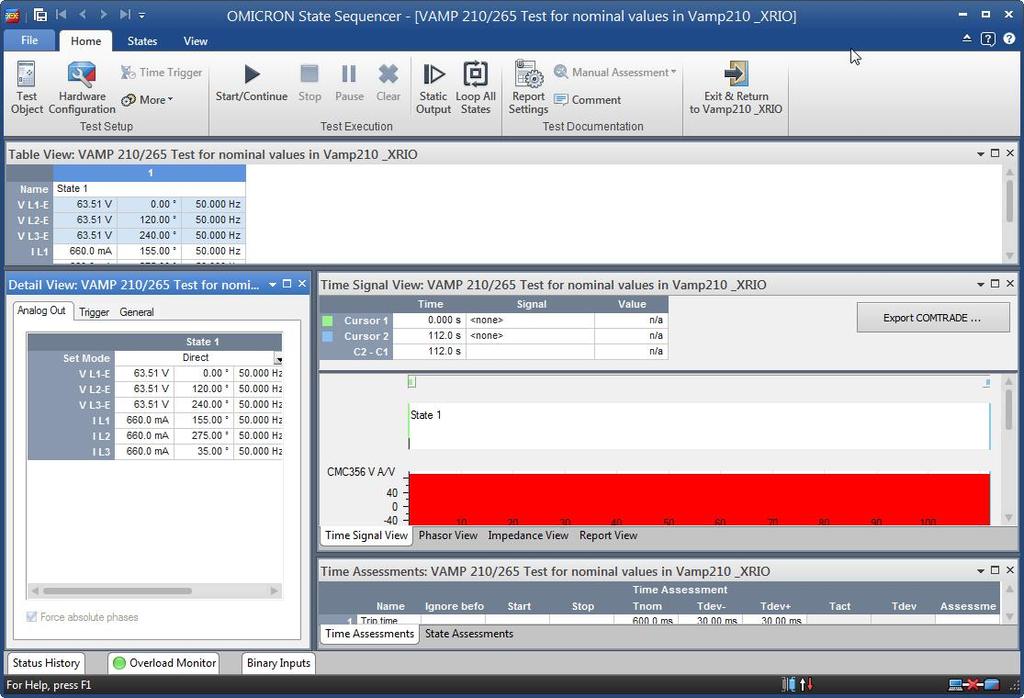Image resolution: width=1024 pixels, height=698 pixels.
Task: Open the Help question mark icon
Action: [x=1009, y=39]
